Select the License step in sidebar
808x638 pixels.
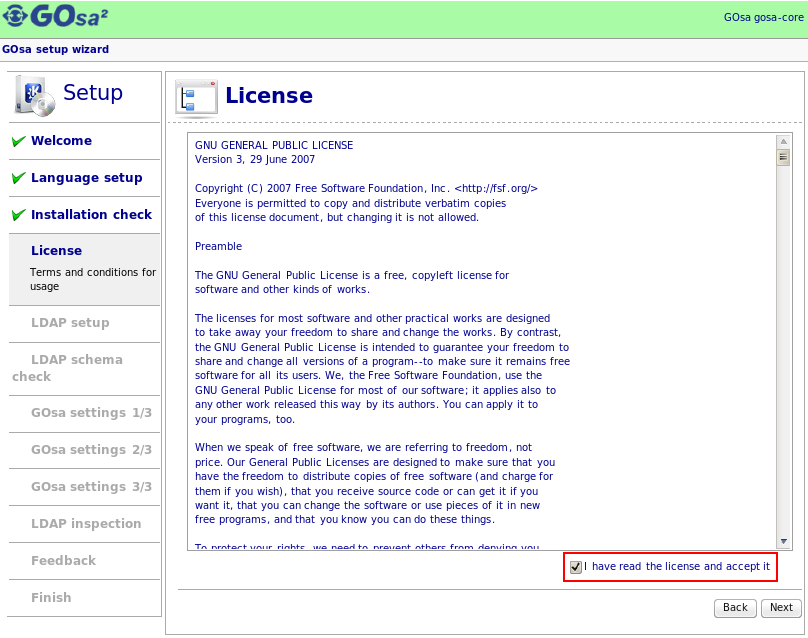[x=56, y=251]
